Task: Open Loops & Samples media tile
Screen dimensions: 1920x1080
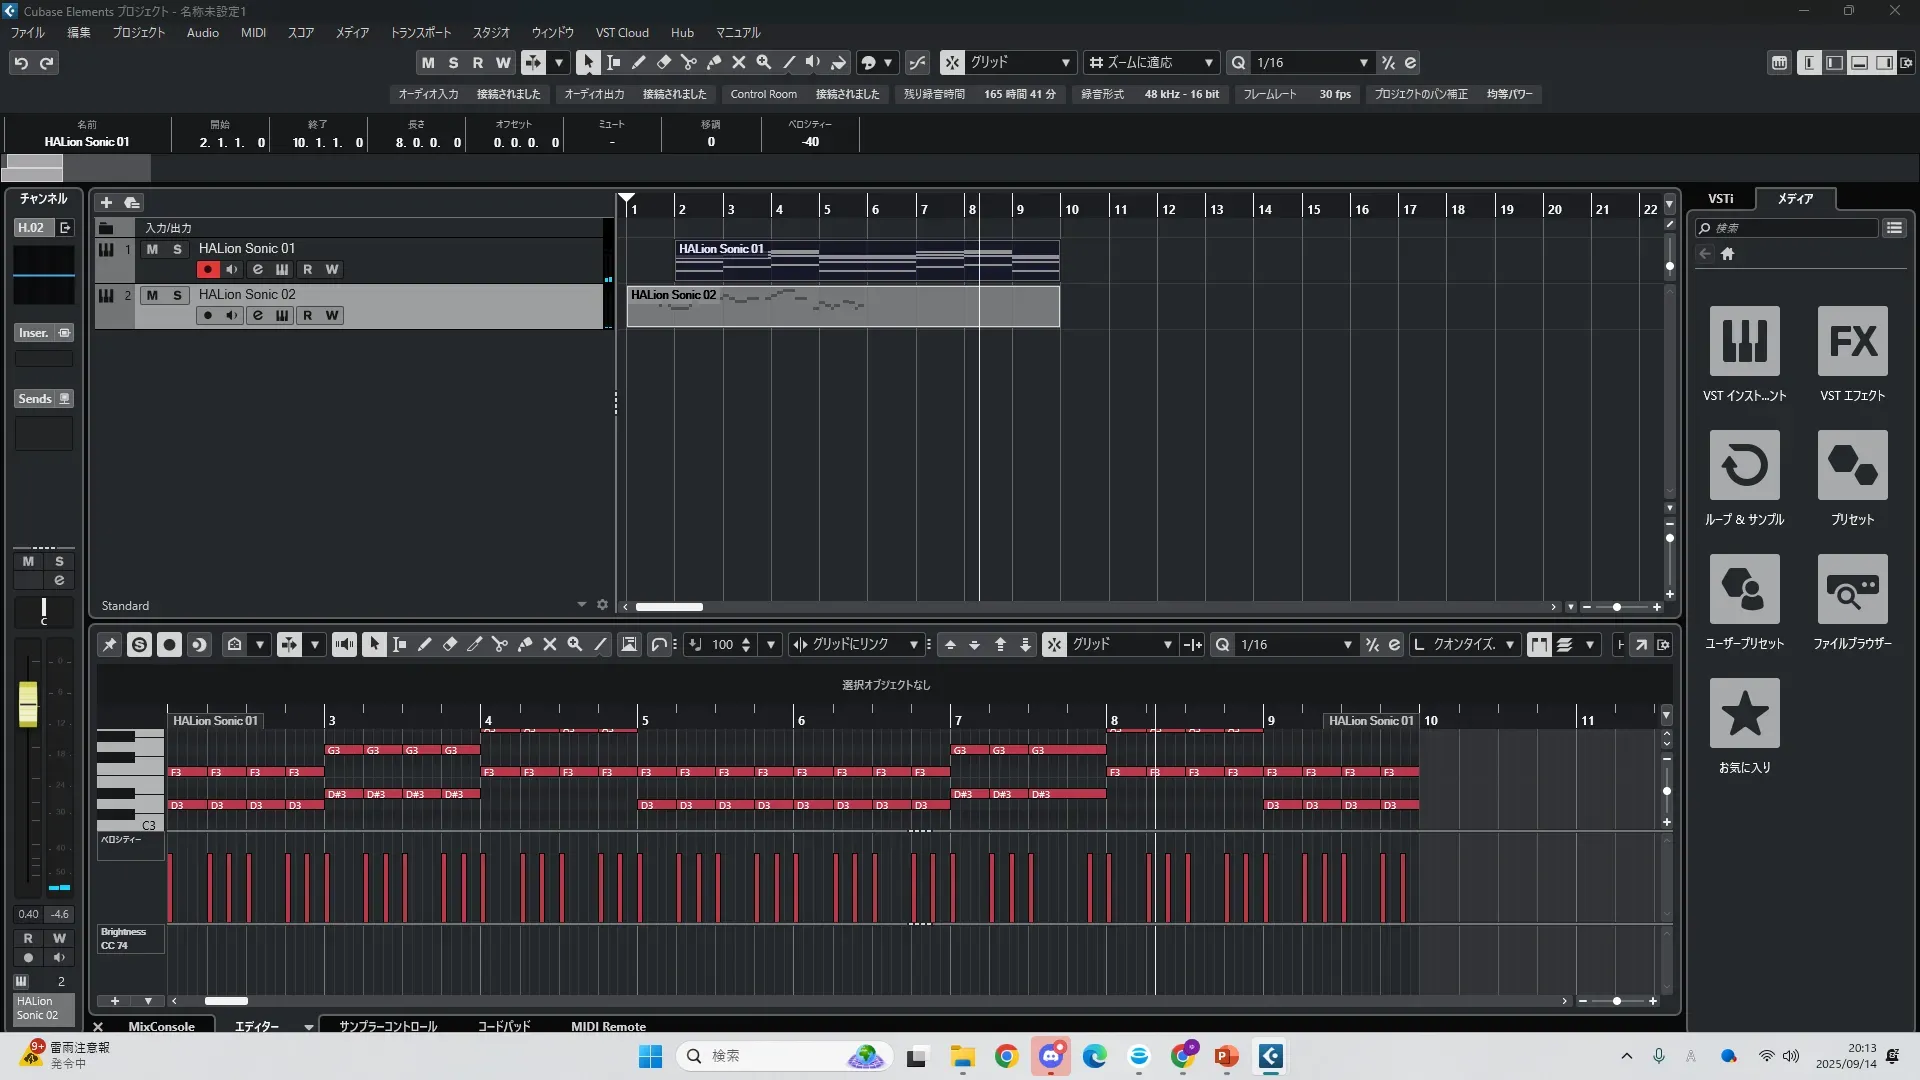Action: point(1744,466)
